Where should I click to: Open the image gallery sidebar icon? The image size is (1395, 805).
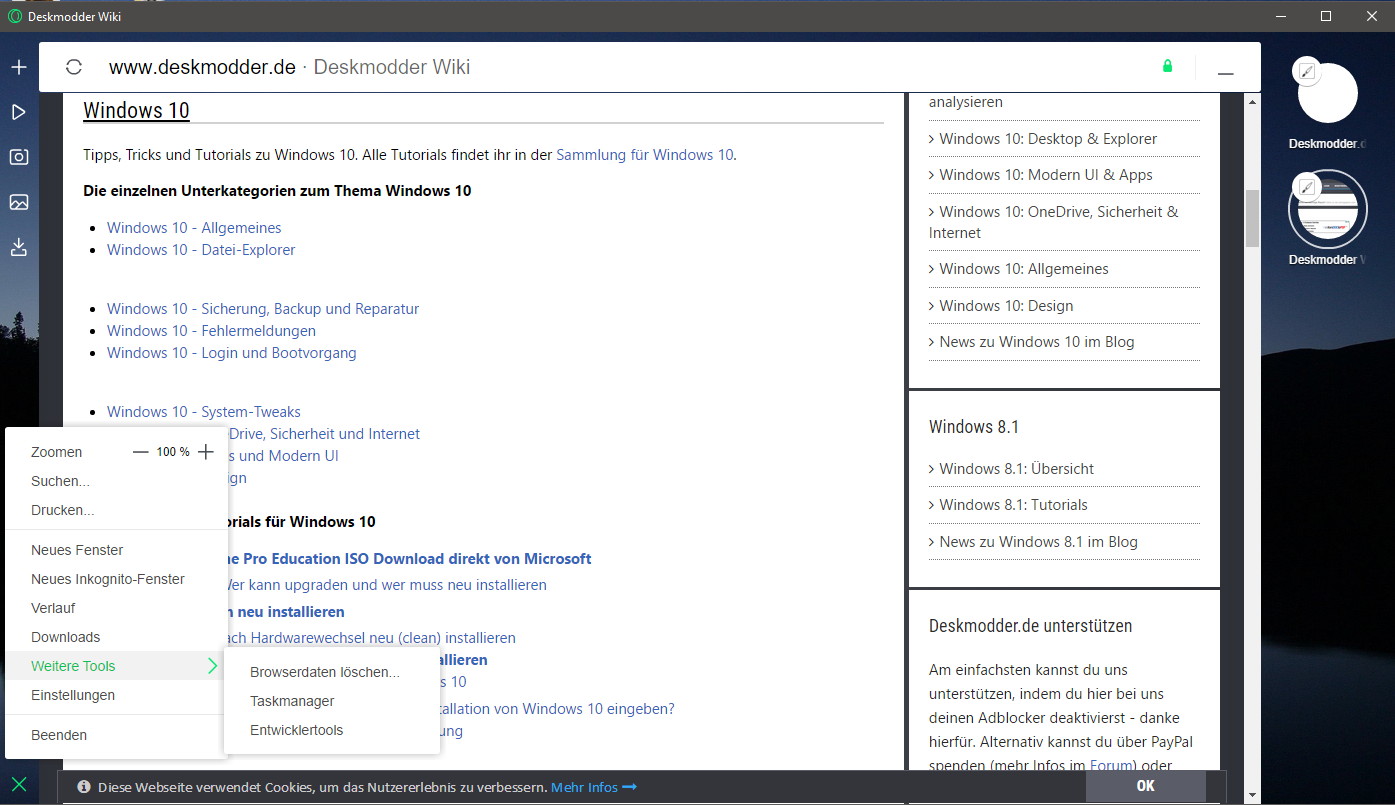[18, 202]
